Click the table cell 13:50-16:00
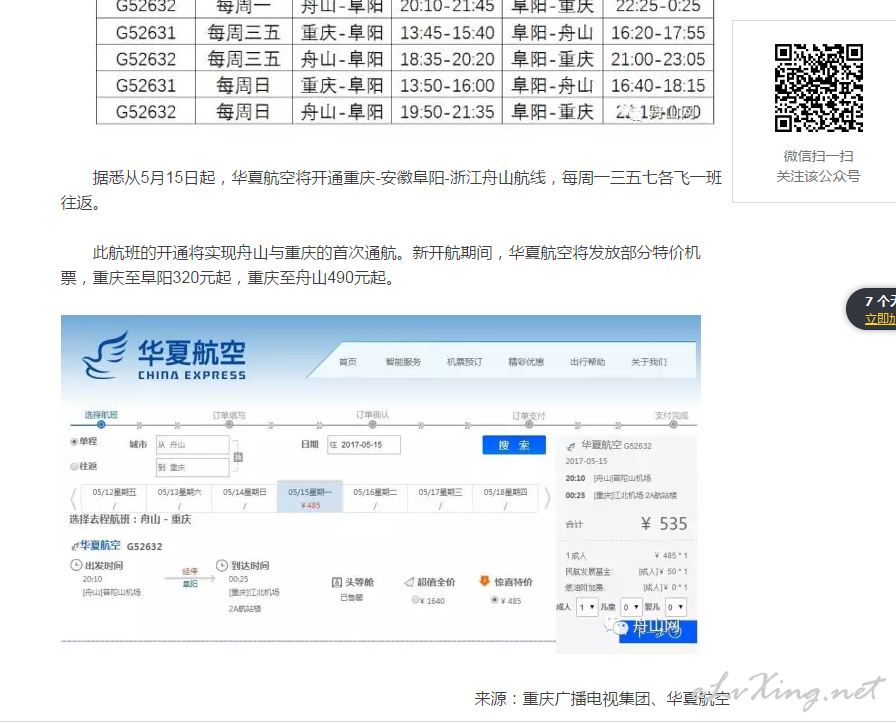Image resolution: width=896 pixels, height=724 pixels. 447,85
